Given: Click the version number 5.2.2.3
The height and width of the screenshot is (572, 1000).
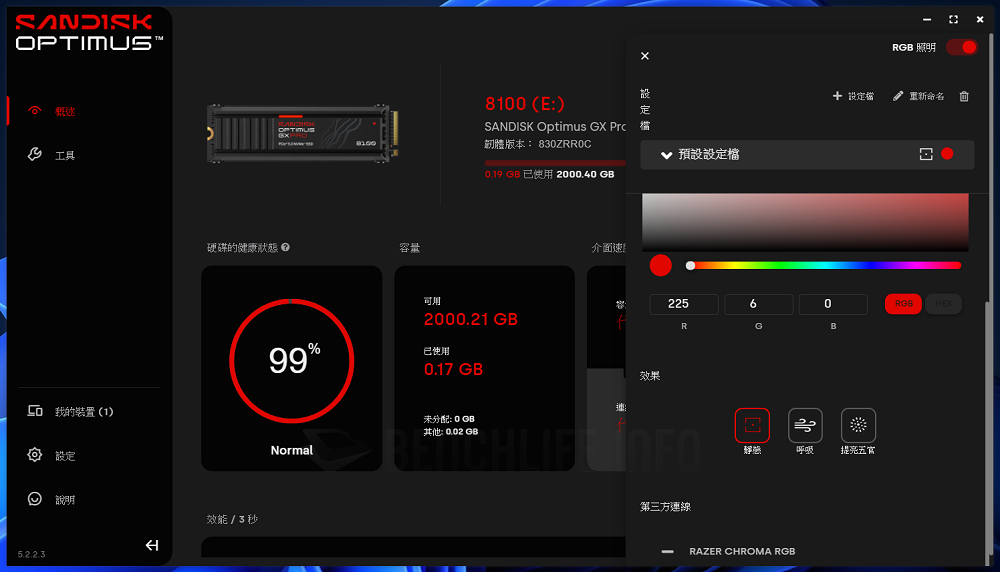Looking at the screenshot, I should tap(31, 555).
